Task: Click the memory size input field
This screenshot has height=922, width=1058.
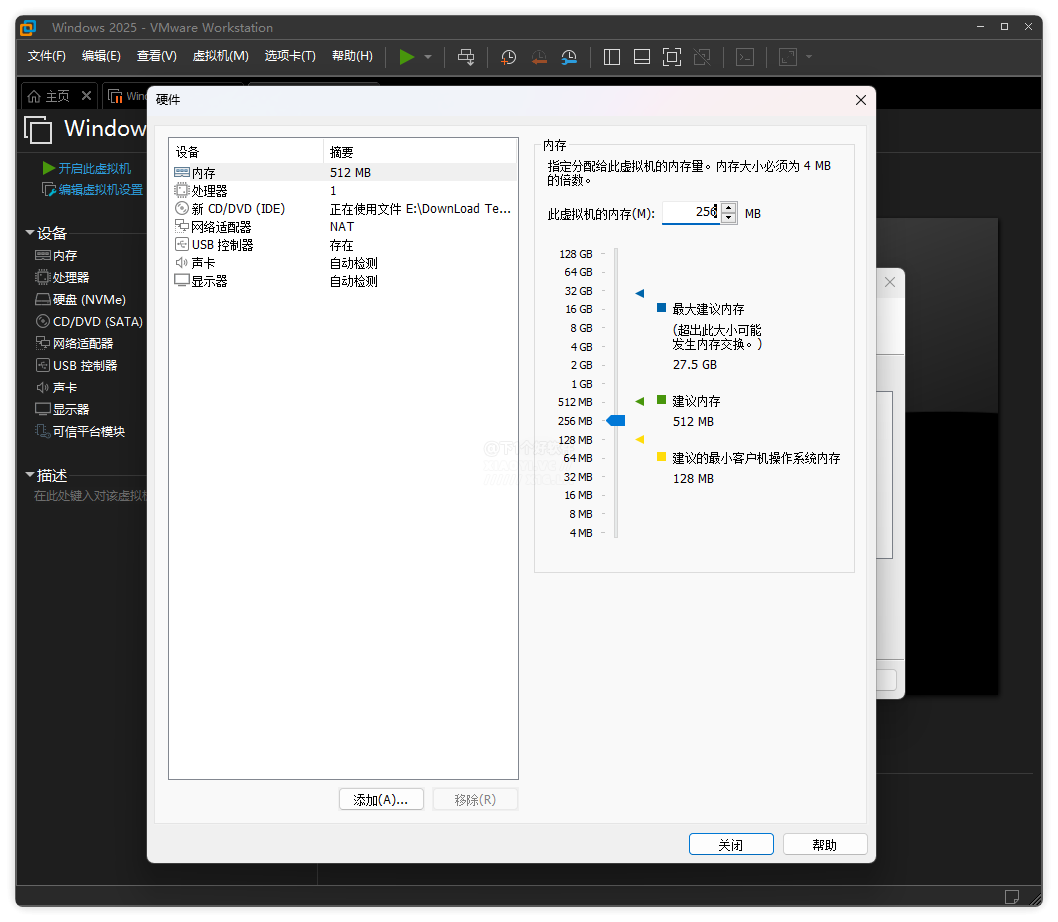Action: 690,213
